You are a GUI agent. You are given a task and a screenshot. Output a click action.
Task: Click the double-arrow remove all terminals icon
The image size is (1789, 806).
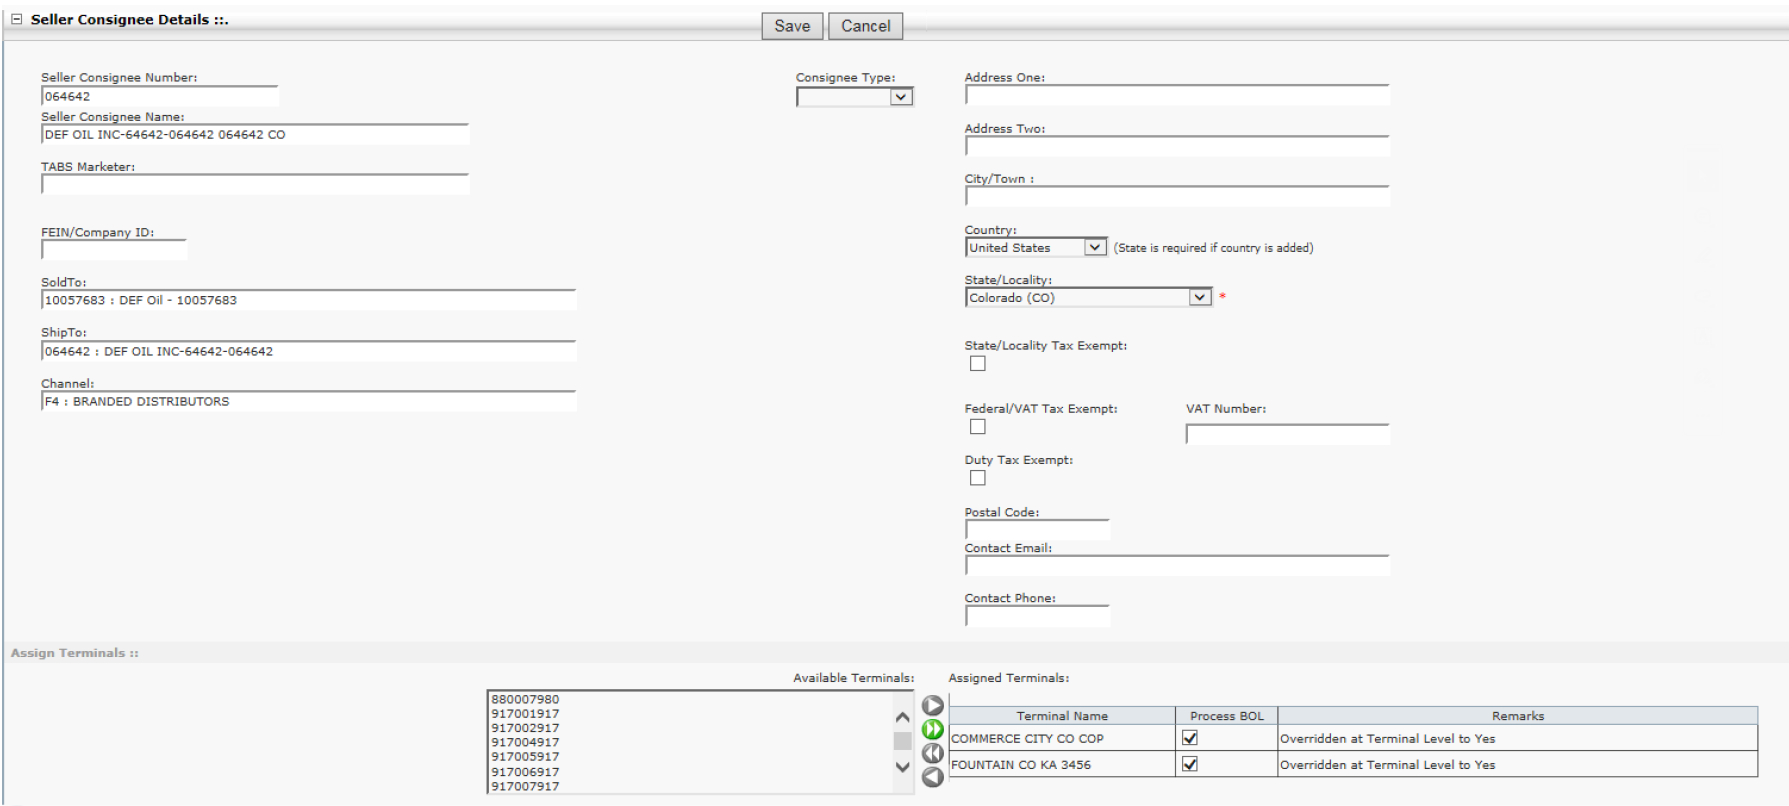[x=932, y=753]
